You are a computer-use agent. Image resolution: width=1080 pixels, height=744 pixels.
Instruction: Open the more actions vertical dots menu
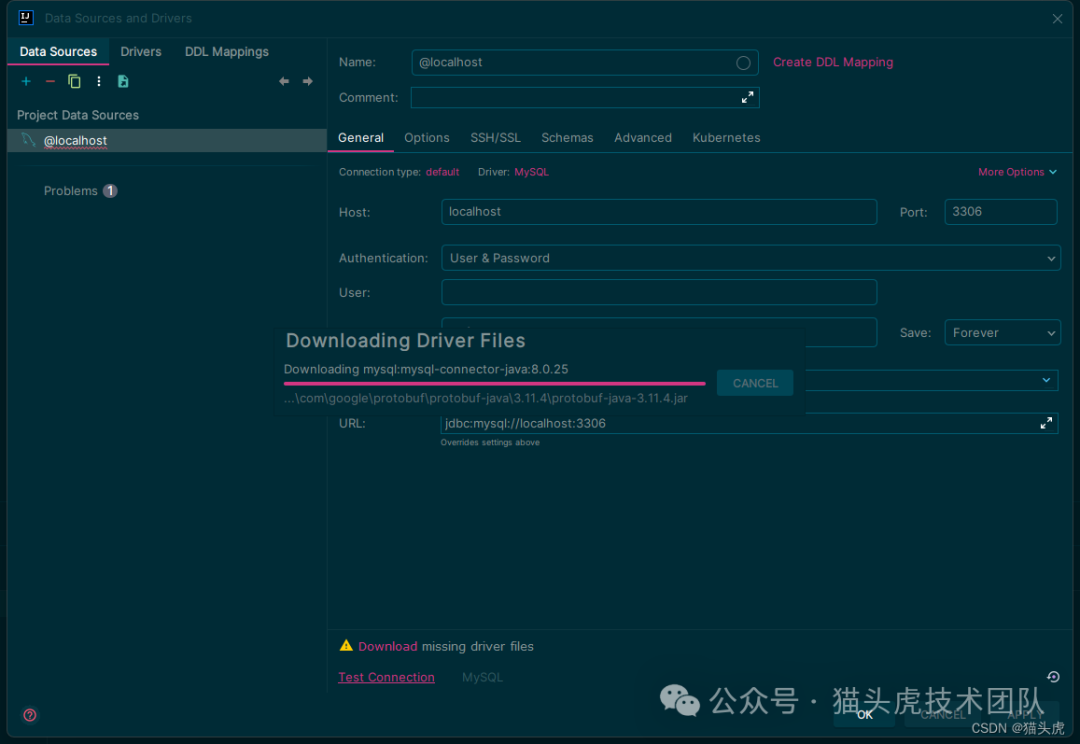tap(98, 81)
